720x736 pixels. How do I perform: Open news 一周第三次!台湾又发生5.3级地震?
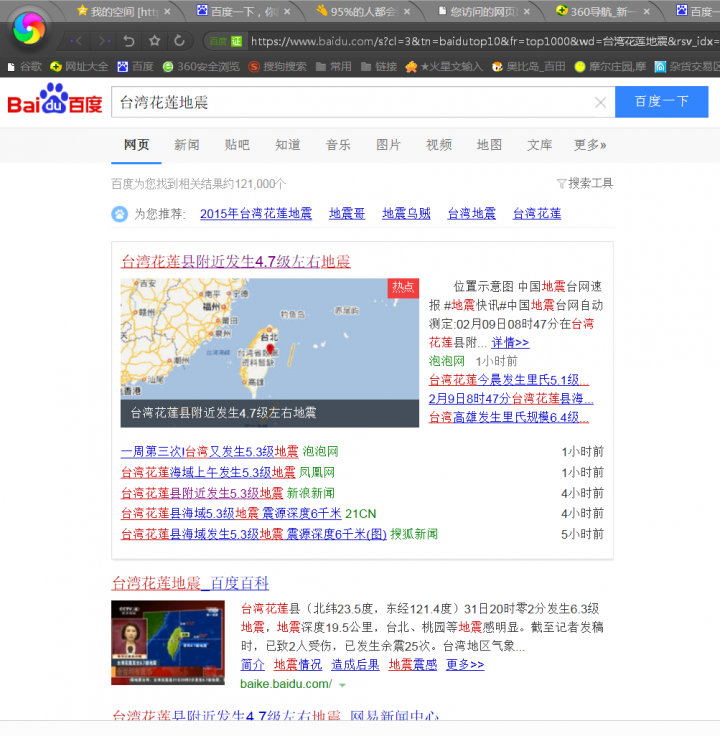pyautogui.click(x=209, y=452)
